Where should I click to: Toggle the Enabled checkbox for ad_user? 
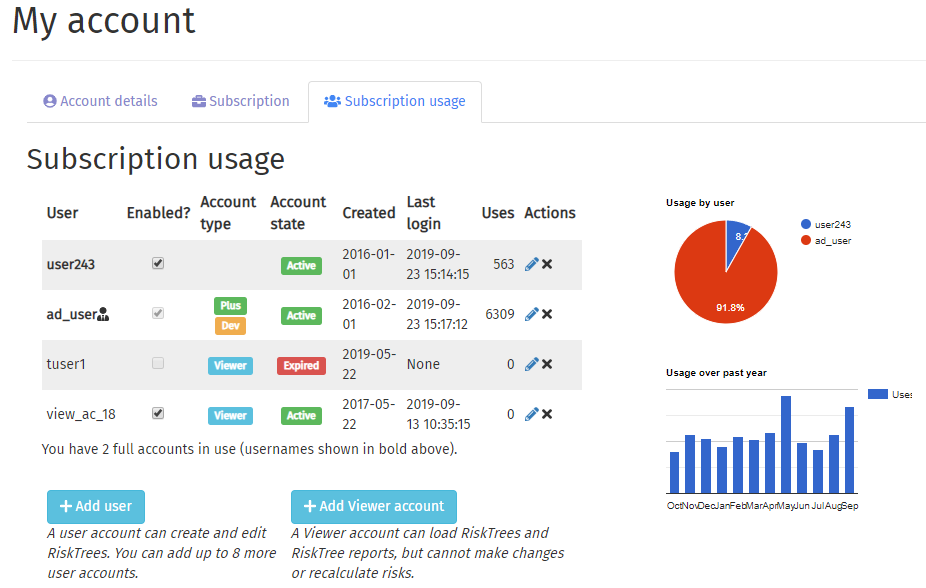click(158, 313)
